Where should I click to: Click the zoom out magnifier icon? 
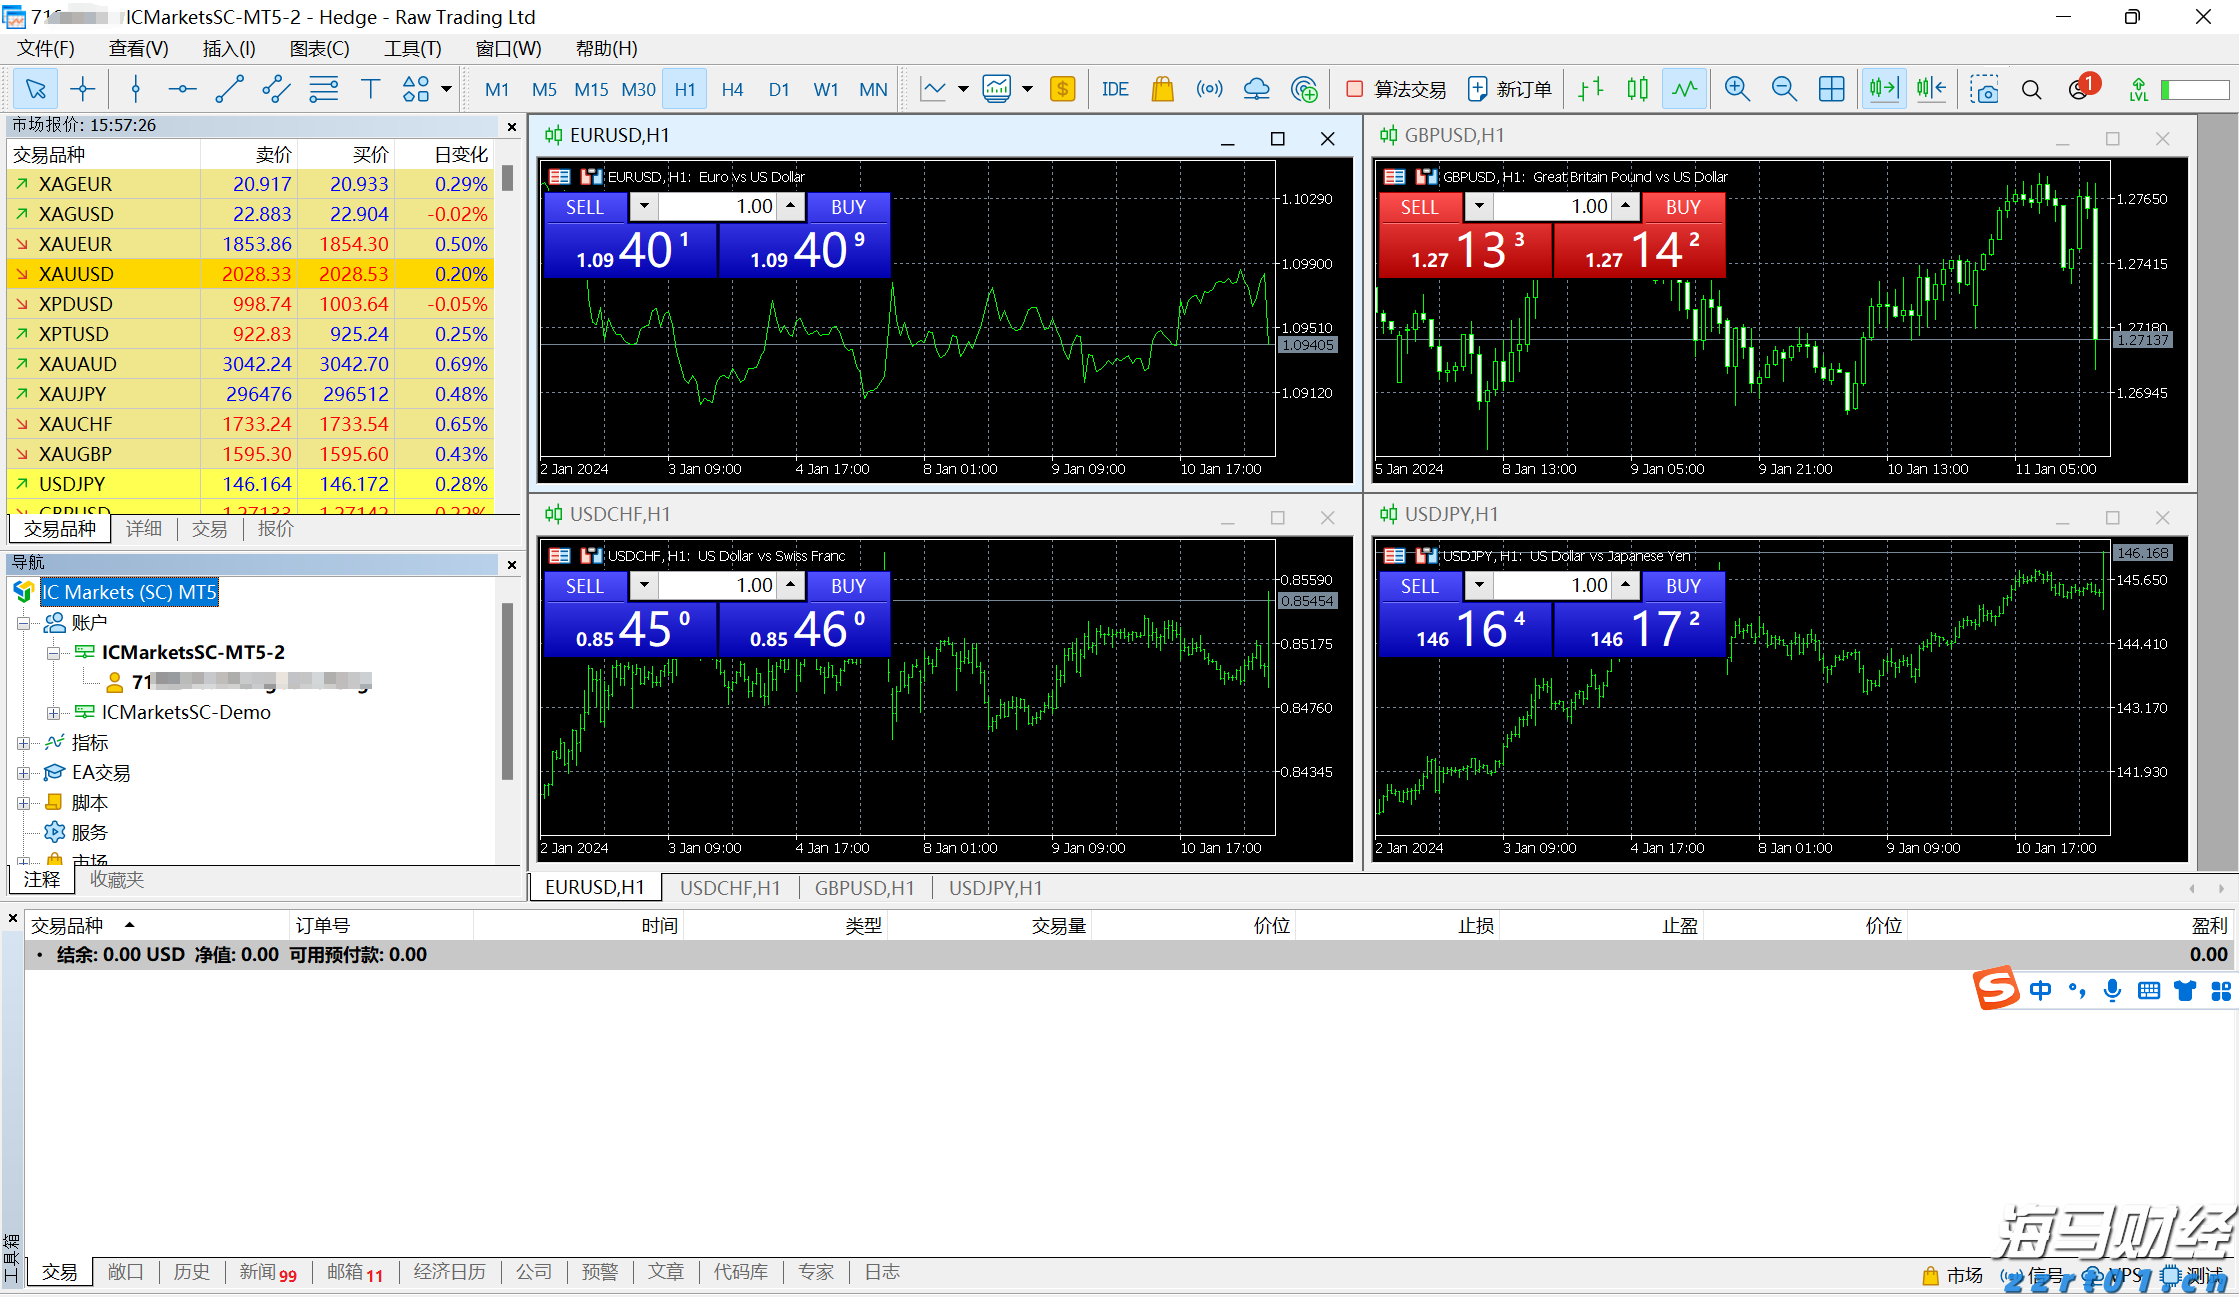tap(1784, 89)
